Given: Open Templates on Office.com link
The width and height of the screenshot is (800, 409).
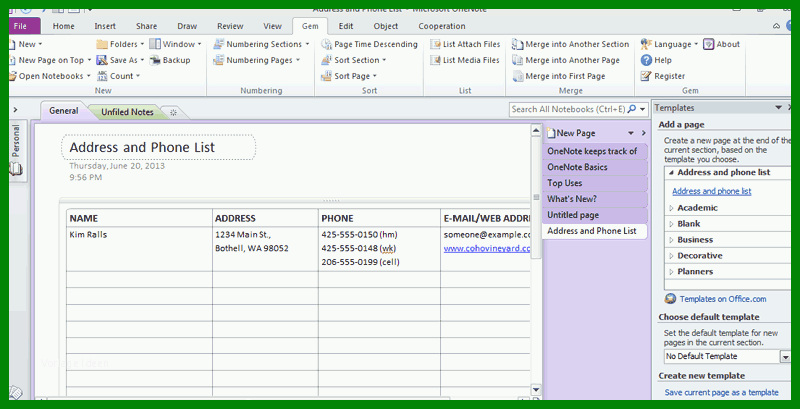Looking at the screenshot, I should pos(723,299).
